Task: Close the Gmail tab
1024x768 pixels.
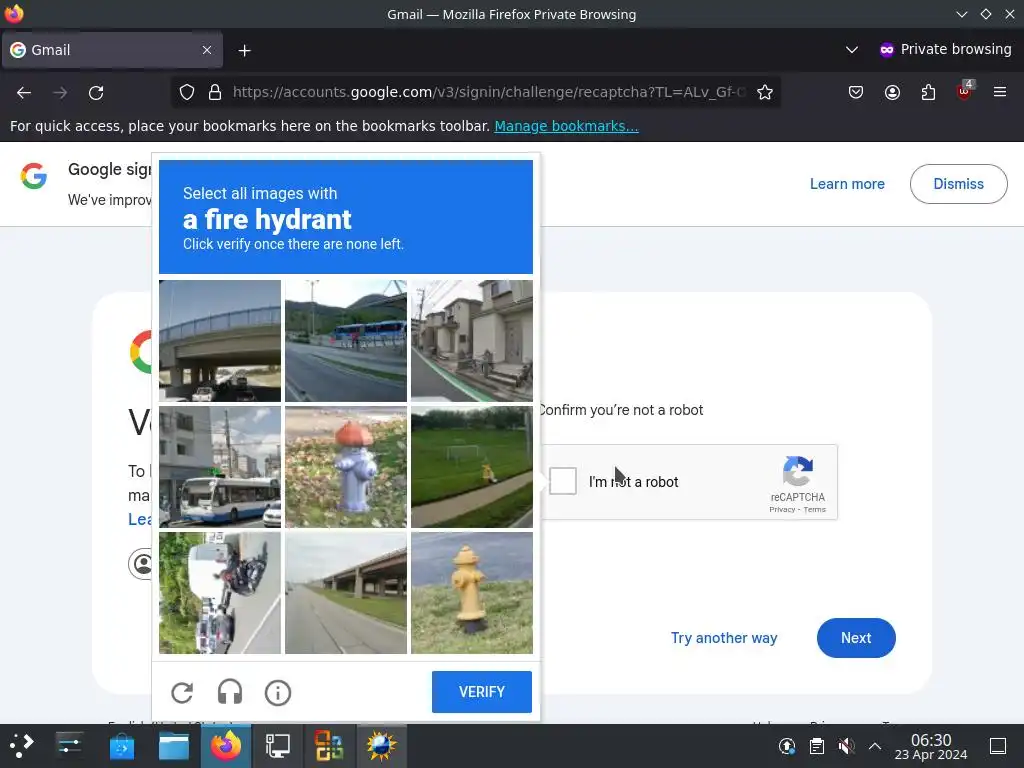Action: [x=207, y=50]
